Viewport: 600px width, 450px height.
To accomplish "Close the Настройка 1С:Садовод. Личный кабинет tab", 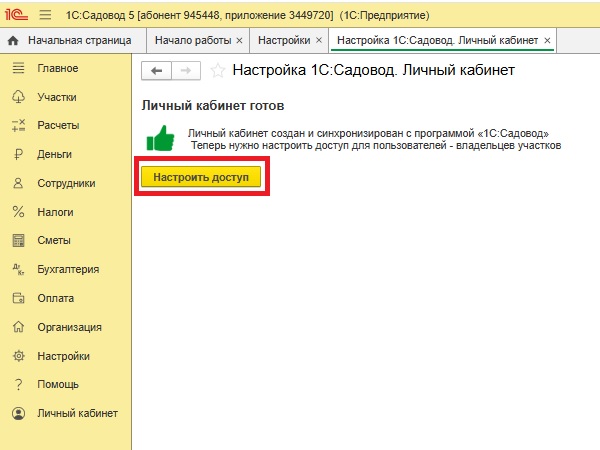I will [547, 41].
